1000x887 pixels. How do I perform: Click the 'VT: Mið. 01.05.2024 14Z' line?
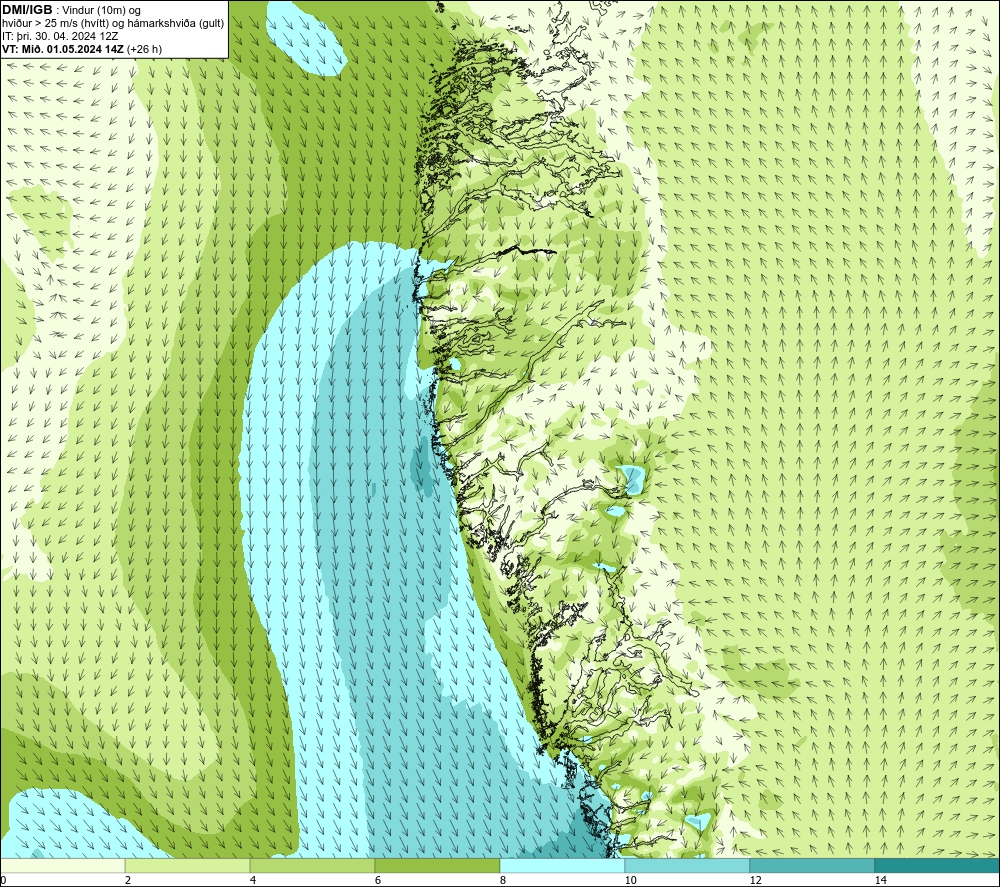(x=63, y=49)
